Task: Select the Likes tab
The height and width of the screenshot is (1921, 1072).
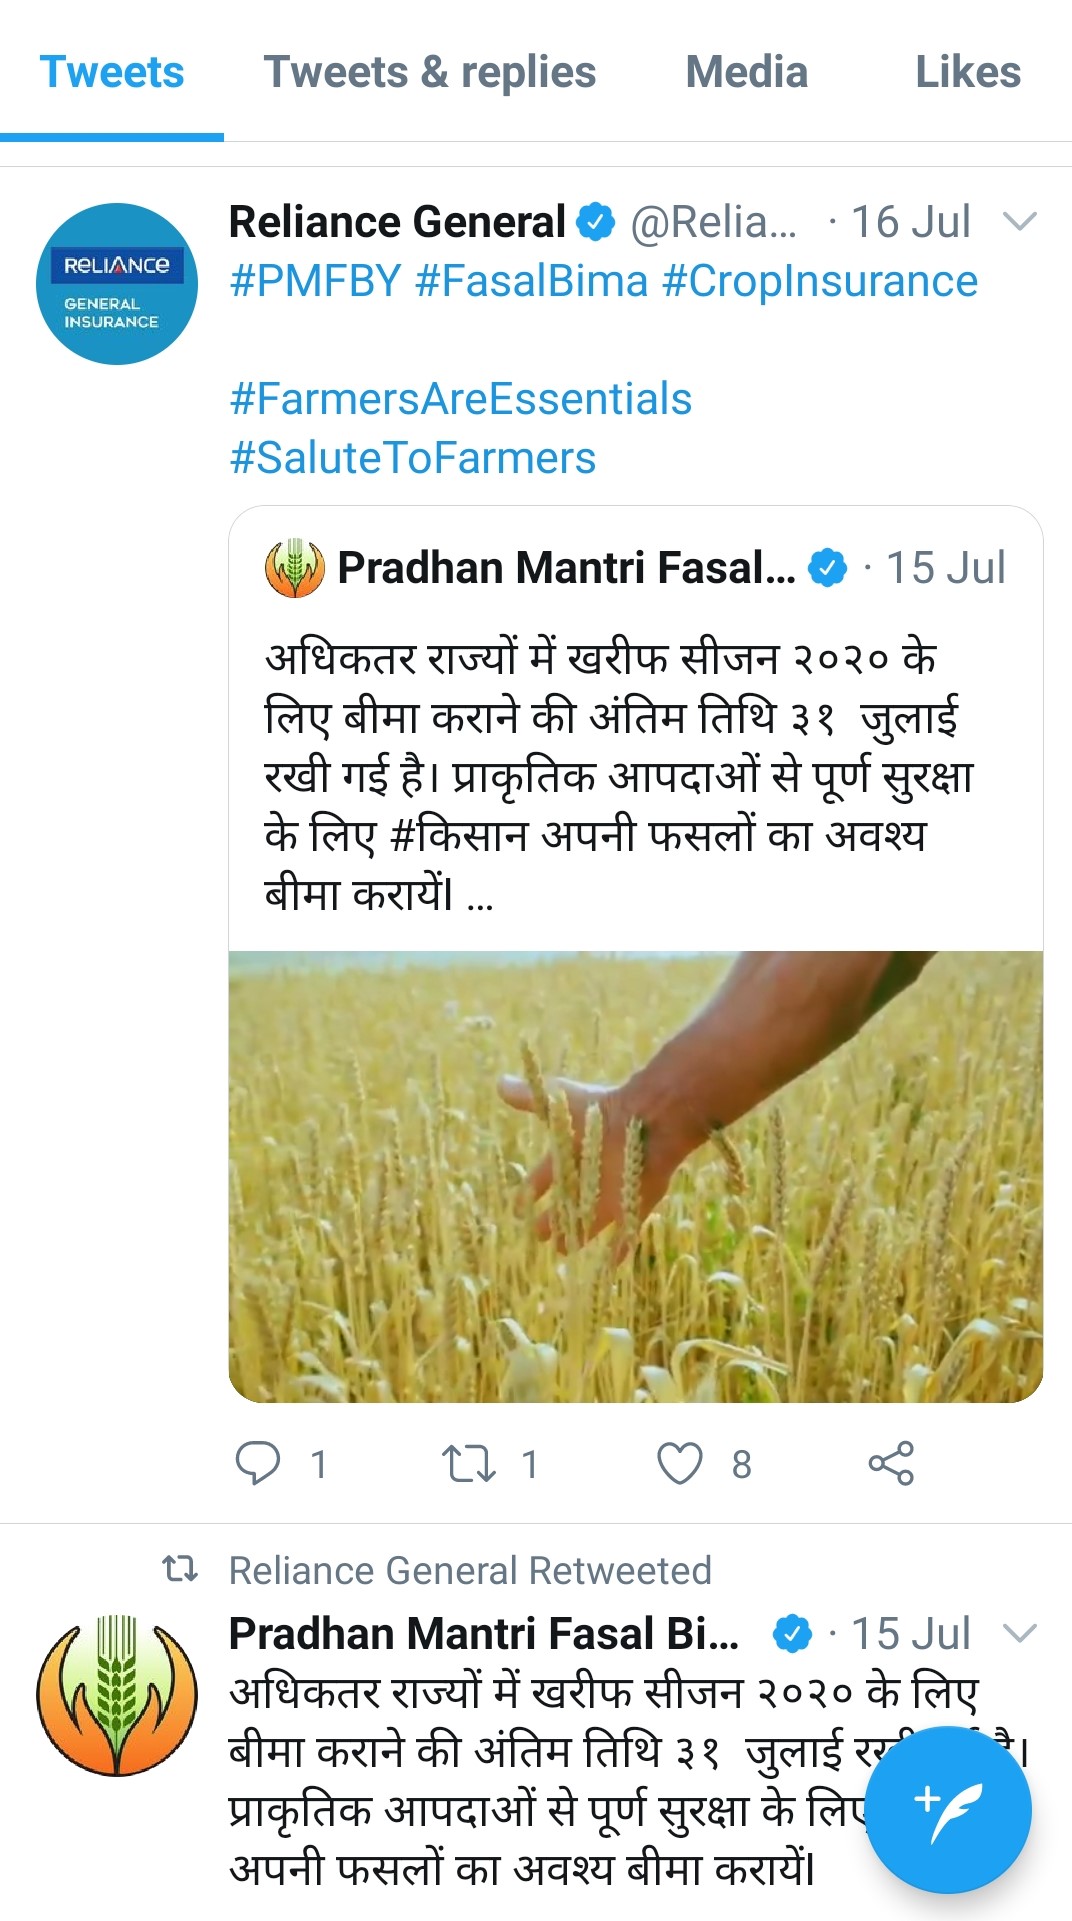Action: point(968,73)
